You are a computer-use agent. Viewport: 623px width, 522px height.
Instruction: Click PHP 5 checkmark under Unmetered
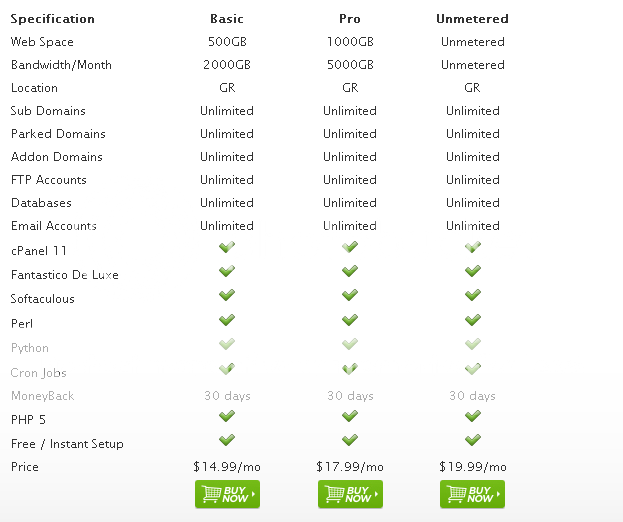(x=473, y=416)
